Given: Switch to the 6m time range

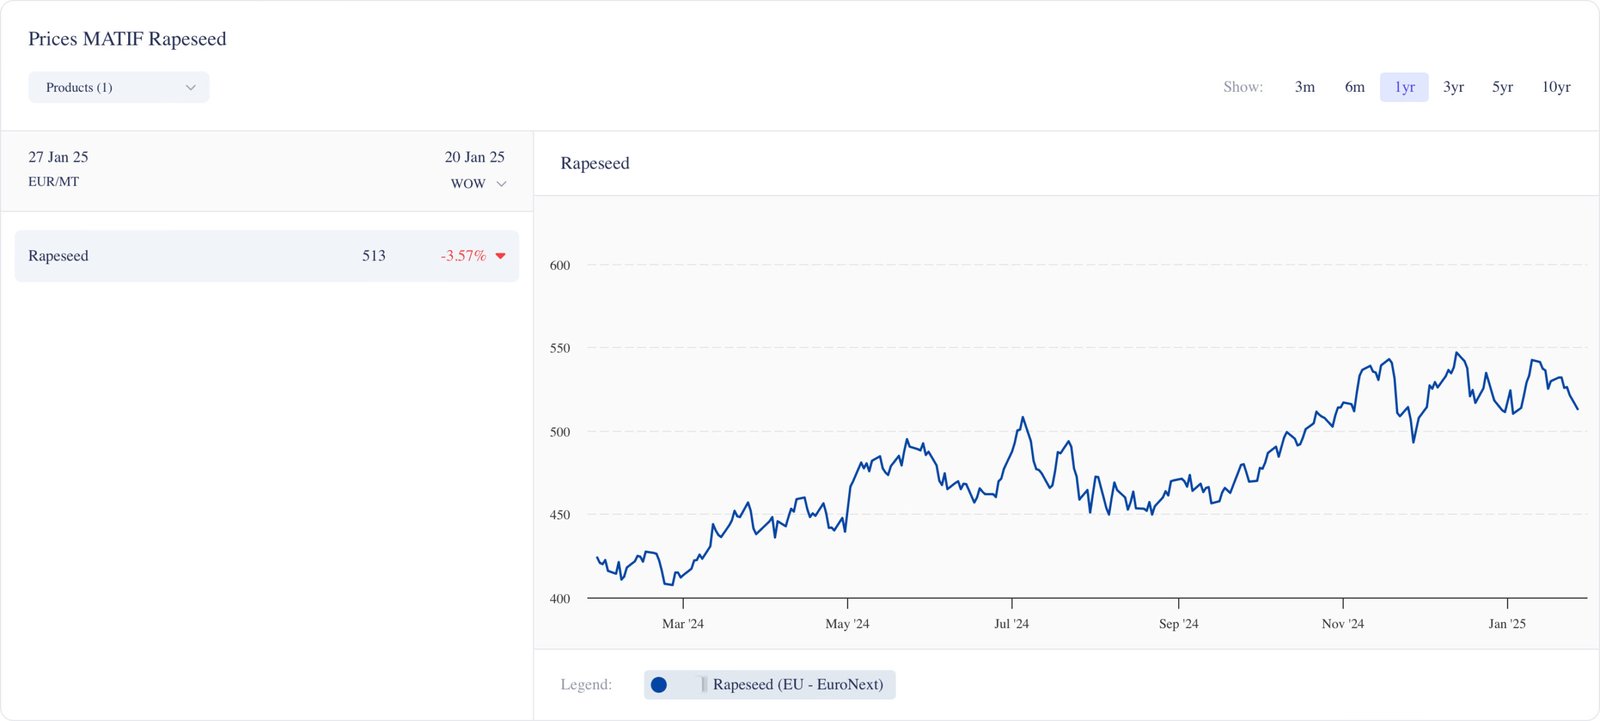Looking at the screenshot, I should (x=1354, y=87).
